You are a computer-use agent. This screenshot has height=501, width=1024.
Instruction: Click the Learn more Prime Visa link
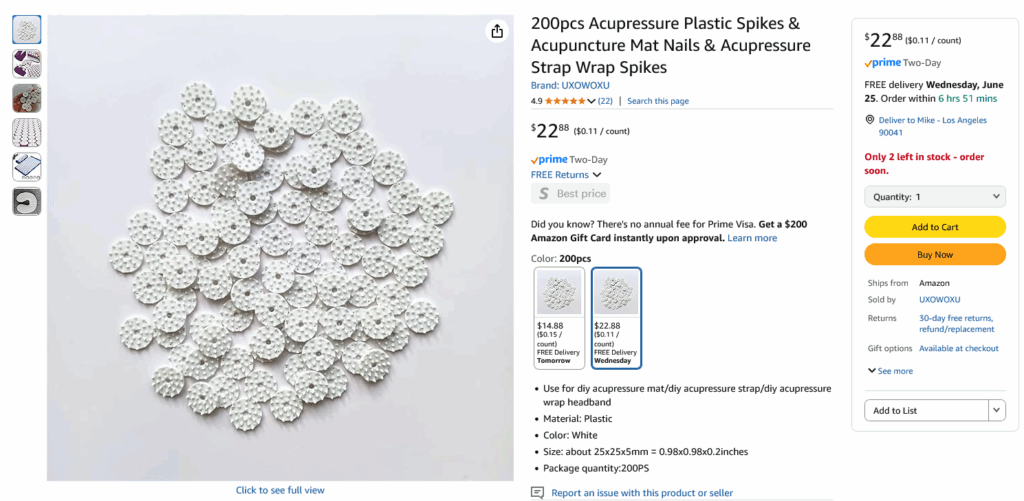coord(752,238)
